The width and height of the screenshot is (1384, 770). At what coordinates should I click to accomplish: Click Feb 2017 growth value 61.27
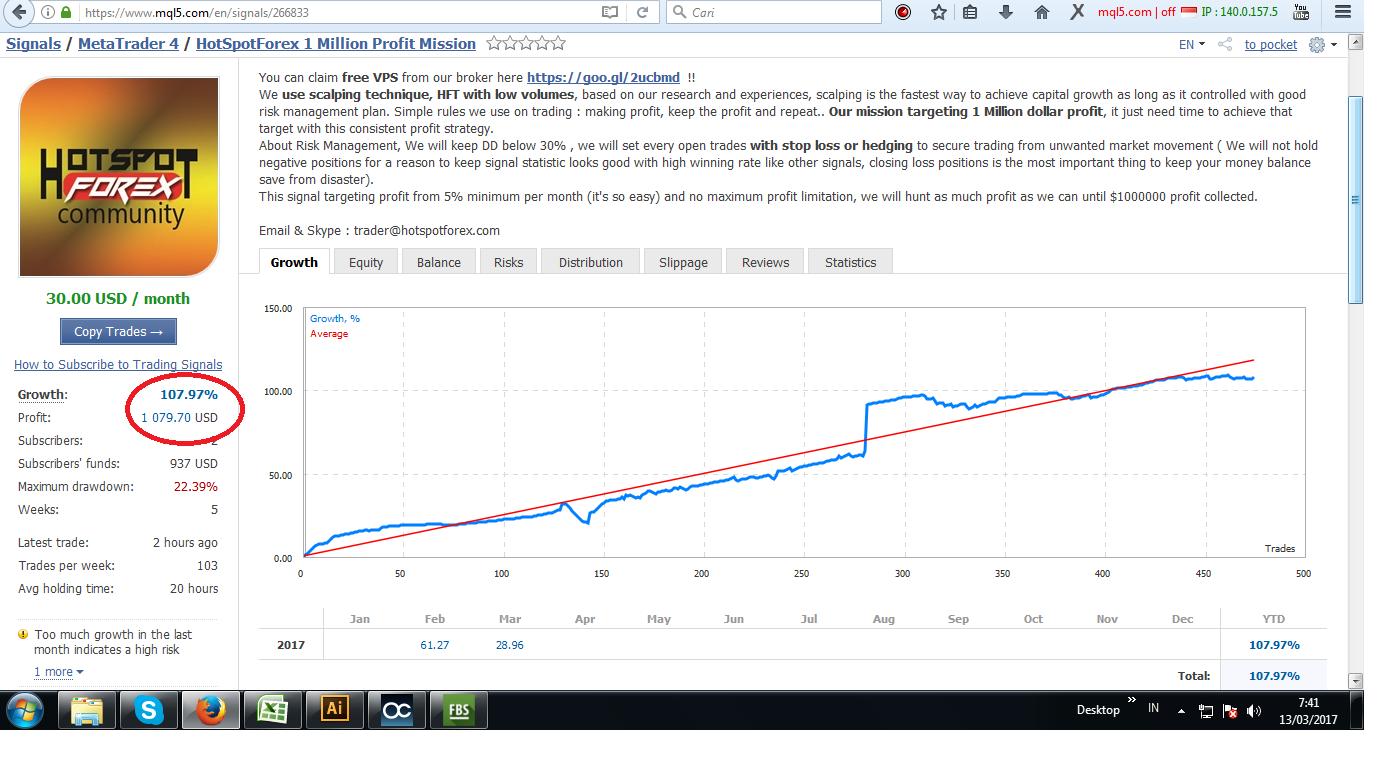coord(435,645)
